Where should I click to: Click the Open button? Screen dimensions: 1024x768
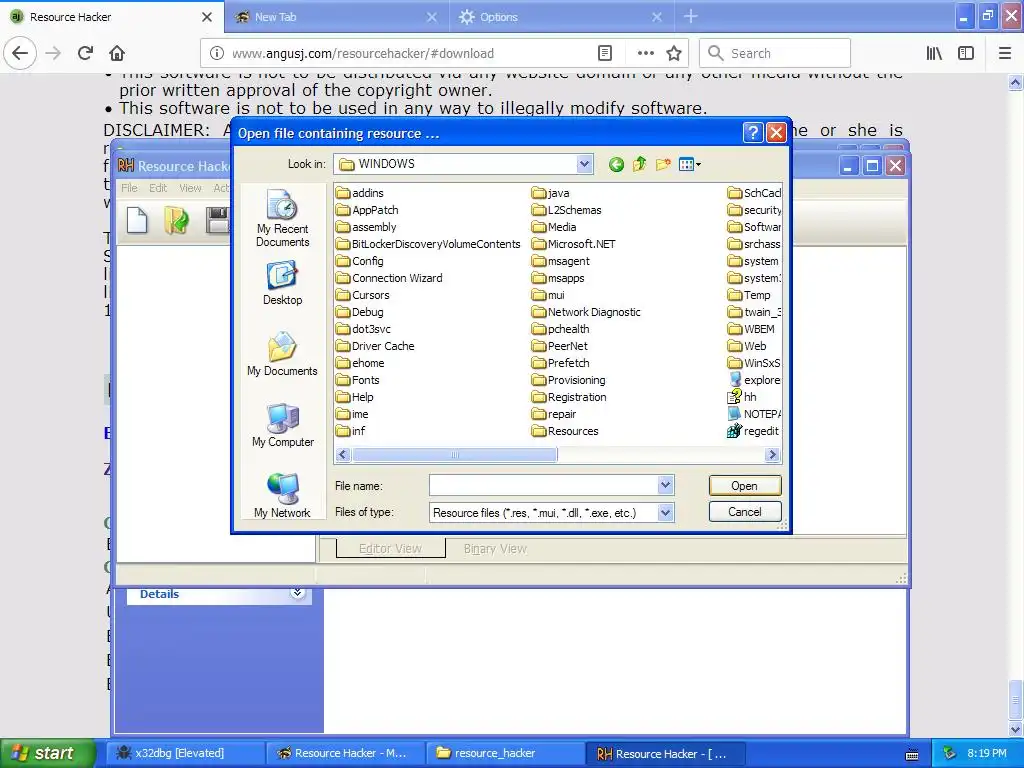[744, 486]
